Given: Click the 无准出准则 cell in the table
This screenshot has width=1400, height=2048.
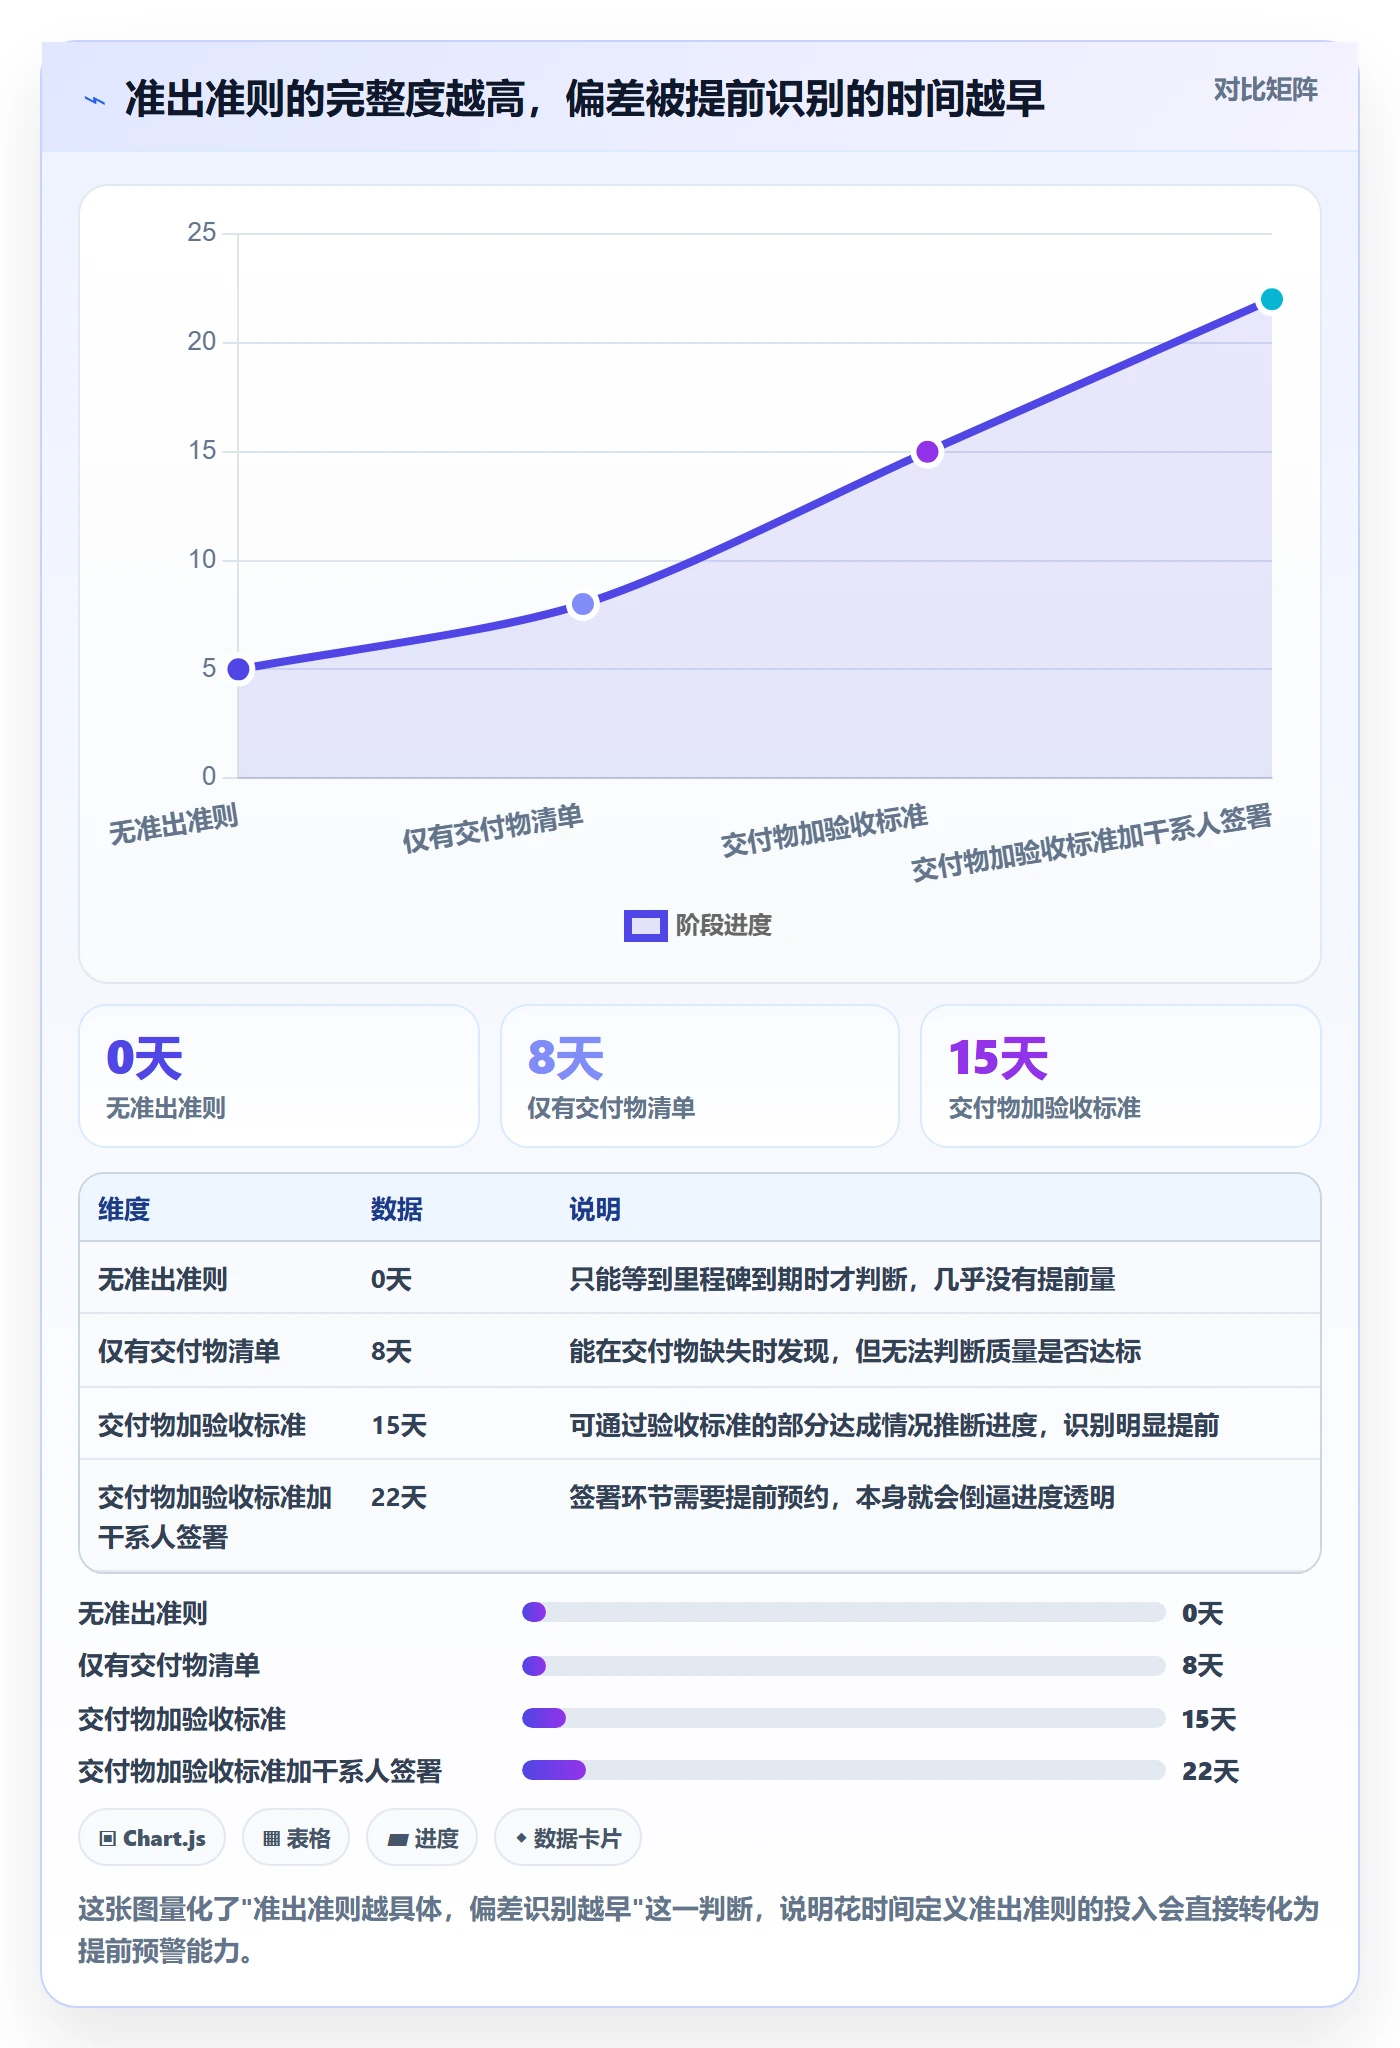Looking at the screenshot, I should click(163, 1279).
